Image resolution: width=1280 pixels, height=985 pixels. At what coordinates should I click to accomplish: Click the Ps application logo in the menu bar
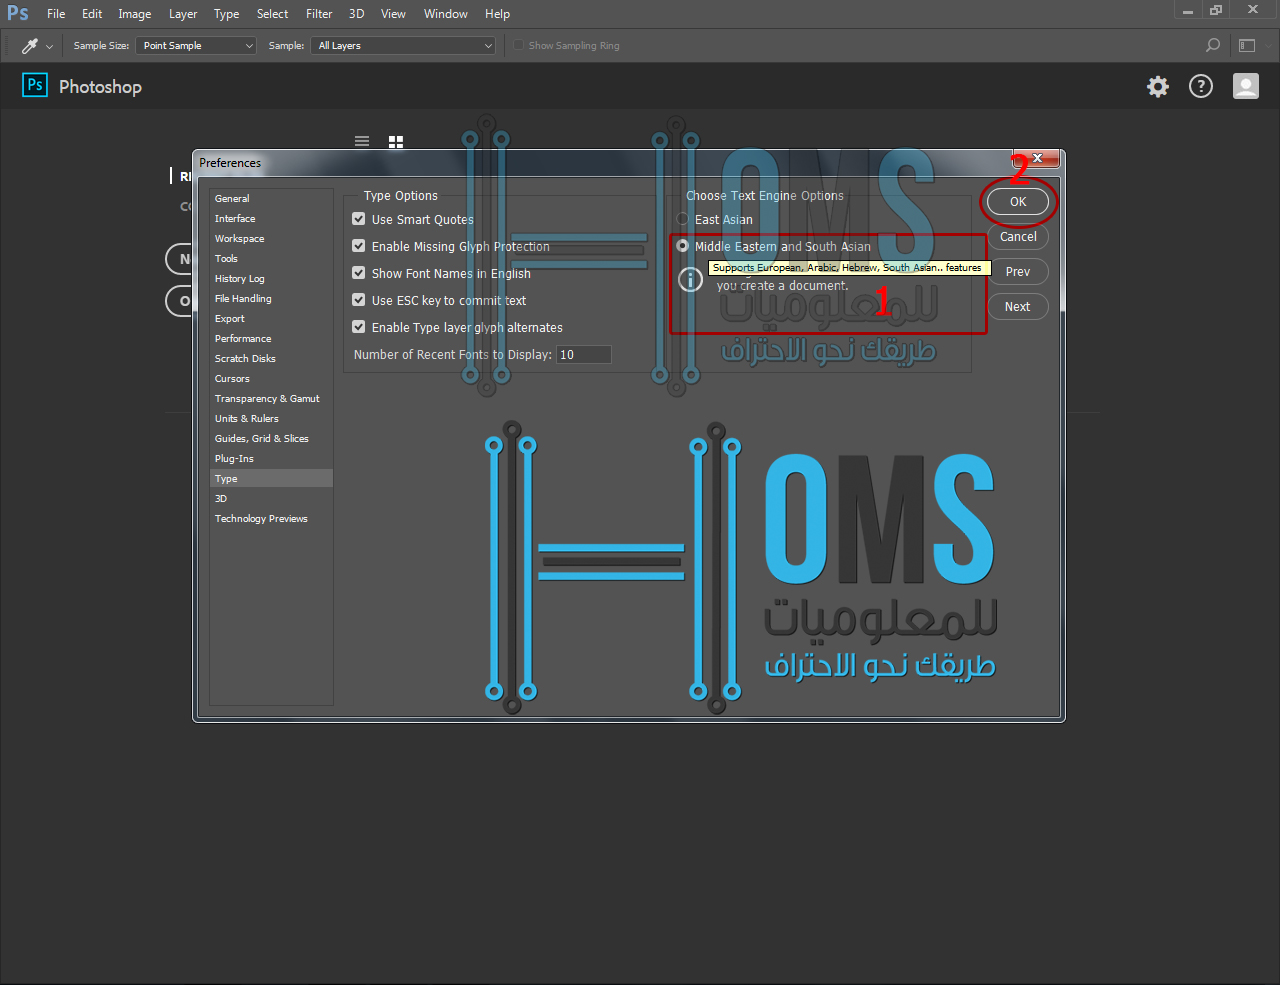18,13
